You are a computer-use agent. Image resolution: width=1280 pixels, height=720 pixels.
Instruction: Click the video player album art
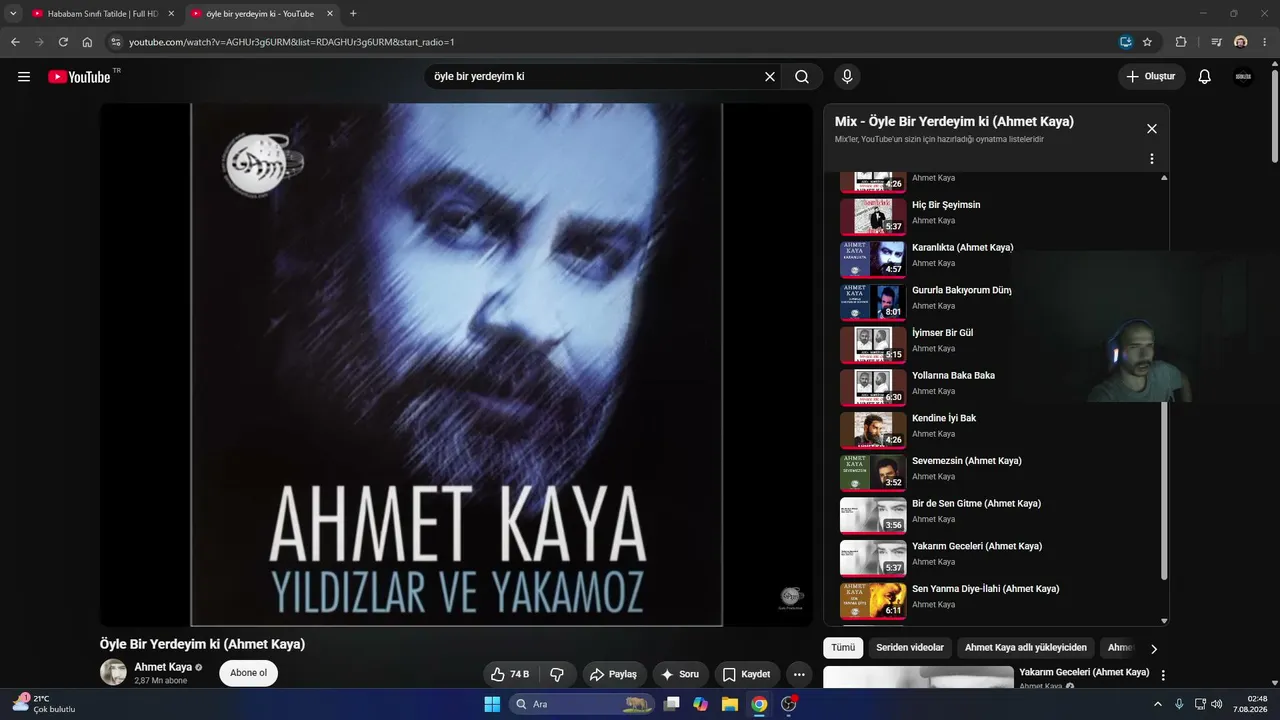tap(456, 365)
